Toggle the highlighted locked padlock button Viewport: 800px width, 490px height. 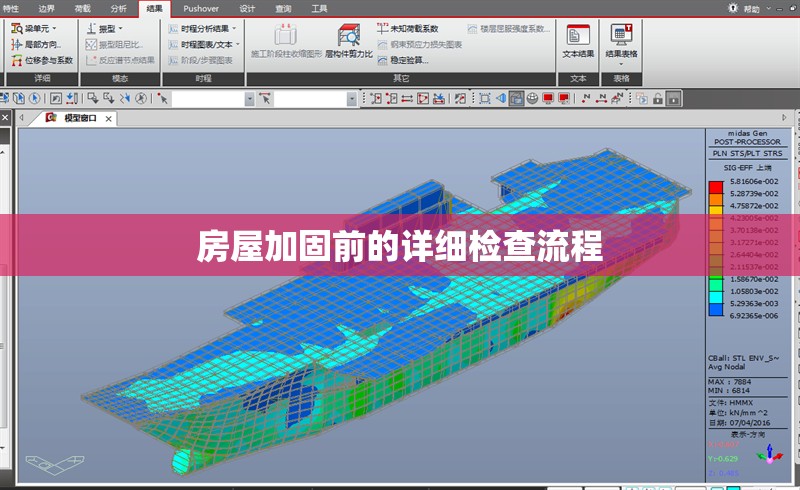click(674, 98)
